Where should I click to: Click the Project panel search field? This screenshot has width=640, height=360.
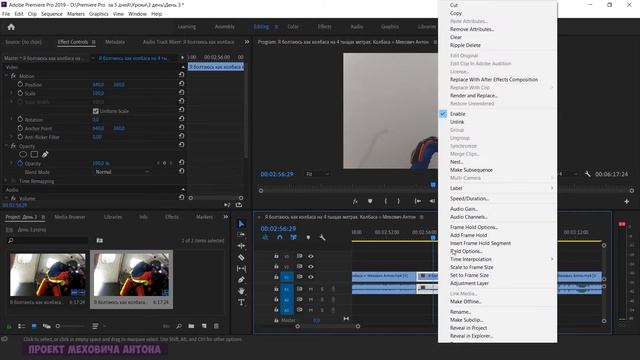(x=48, y=240)
